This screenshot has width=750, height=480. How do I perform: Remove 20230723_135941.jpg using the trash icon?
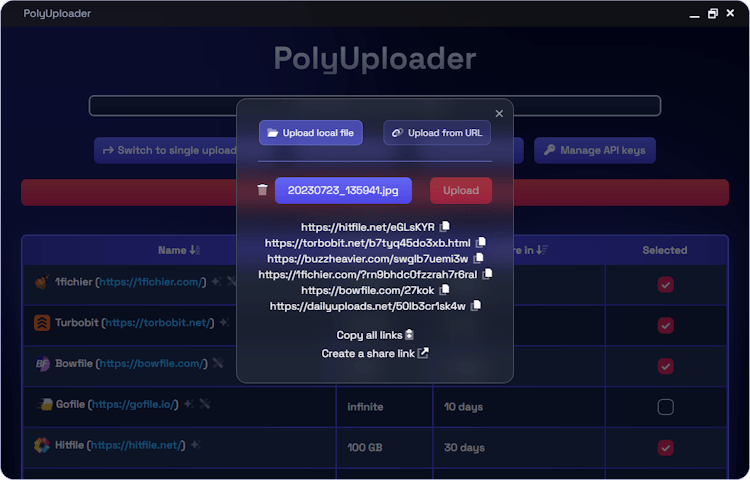[x=262, y=190]
